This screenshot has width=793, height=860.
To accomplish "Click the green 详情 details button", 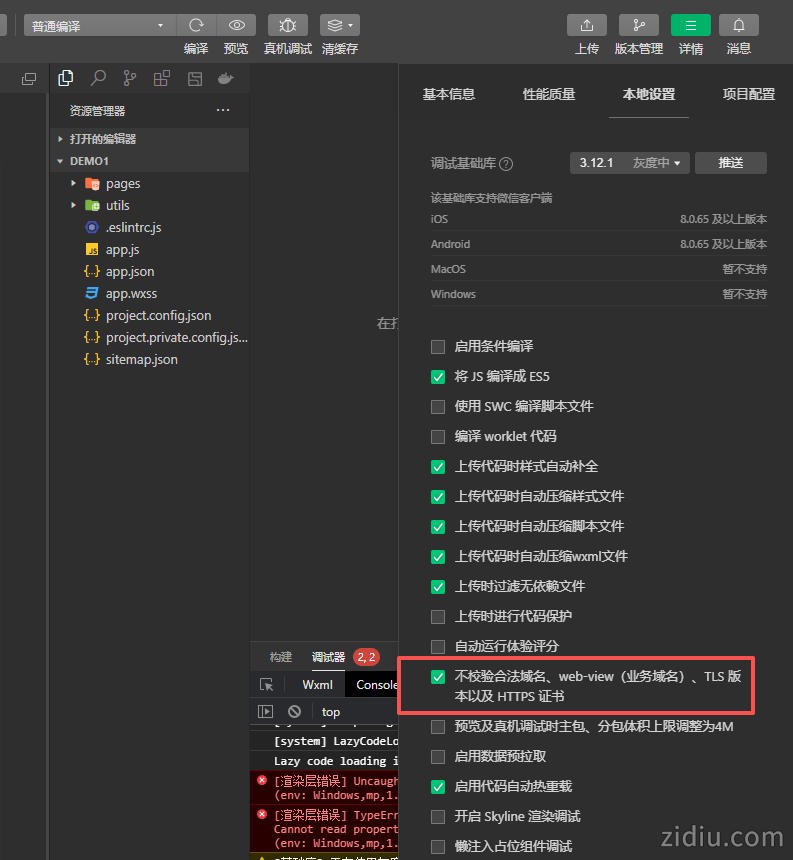I will click(x=690, y=25).
